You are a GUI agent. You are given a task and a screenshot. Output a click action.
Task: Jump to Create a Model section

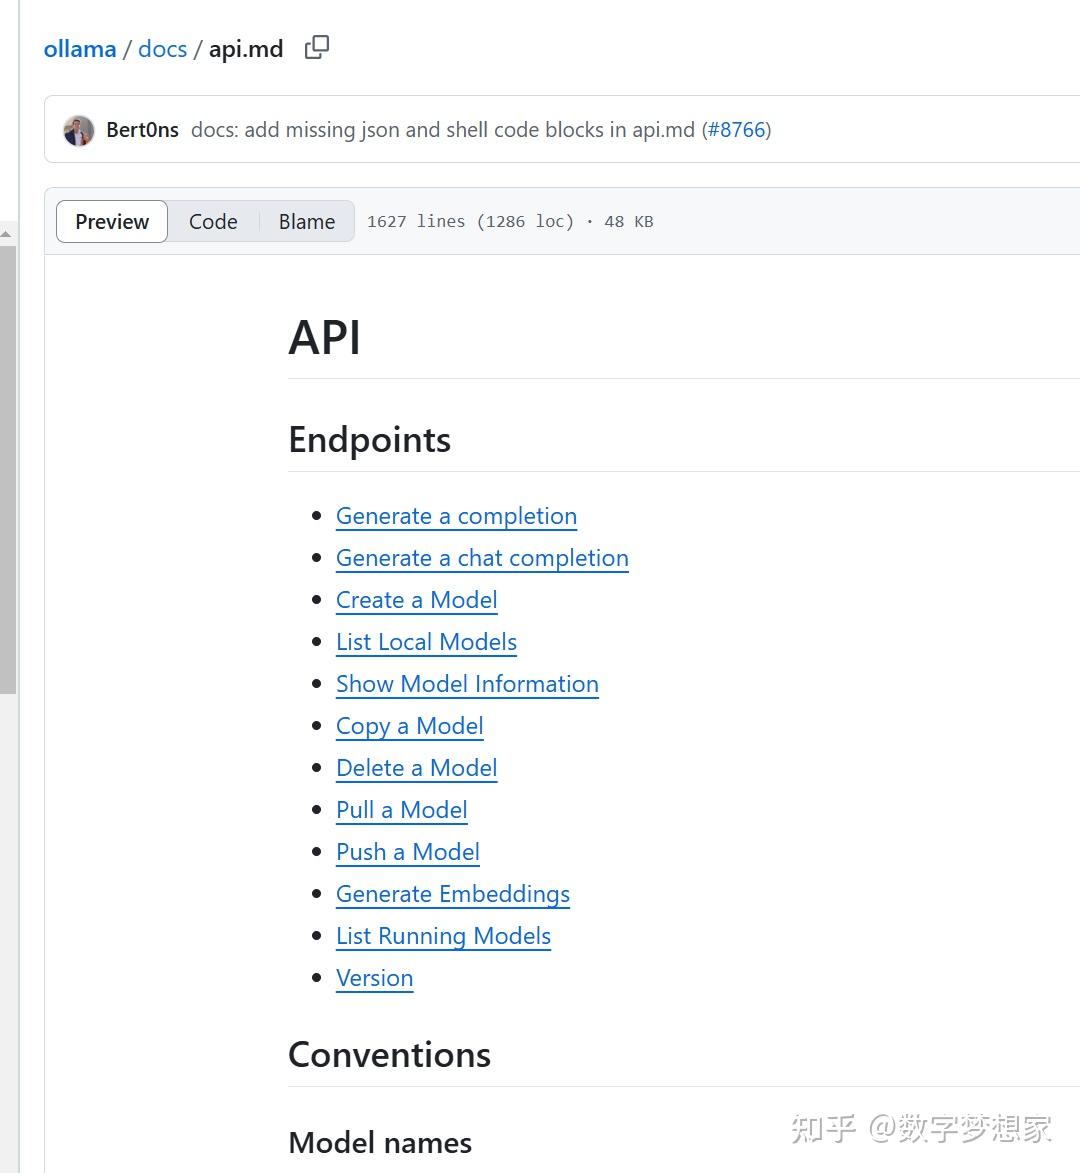click(x=417, y=600)
